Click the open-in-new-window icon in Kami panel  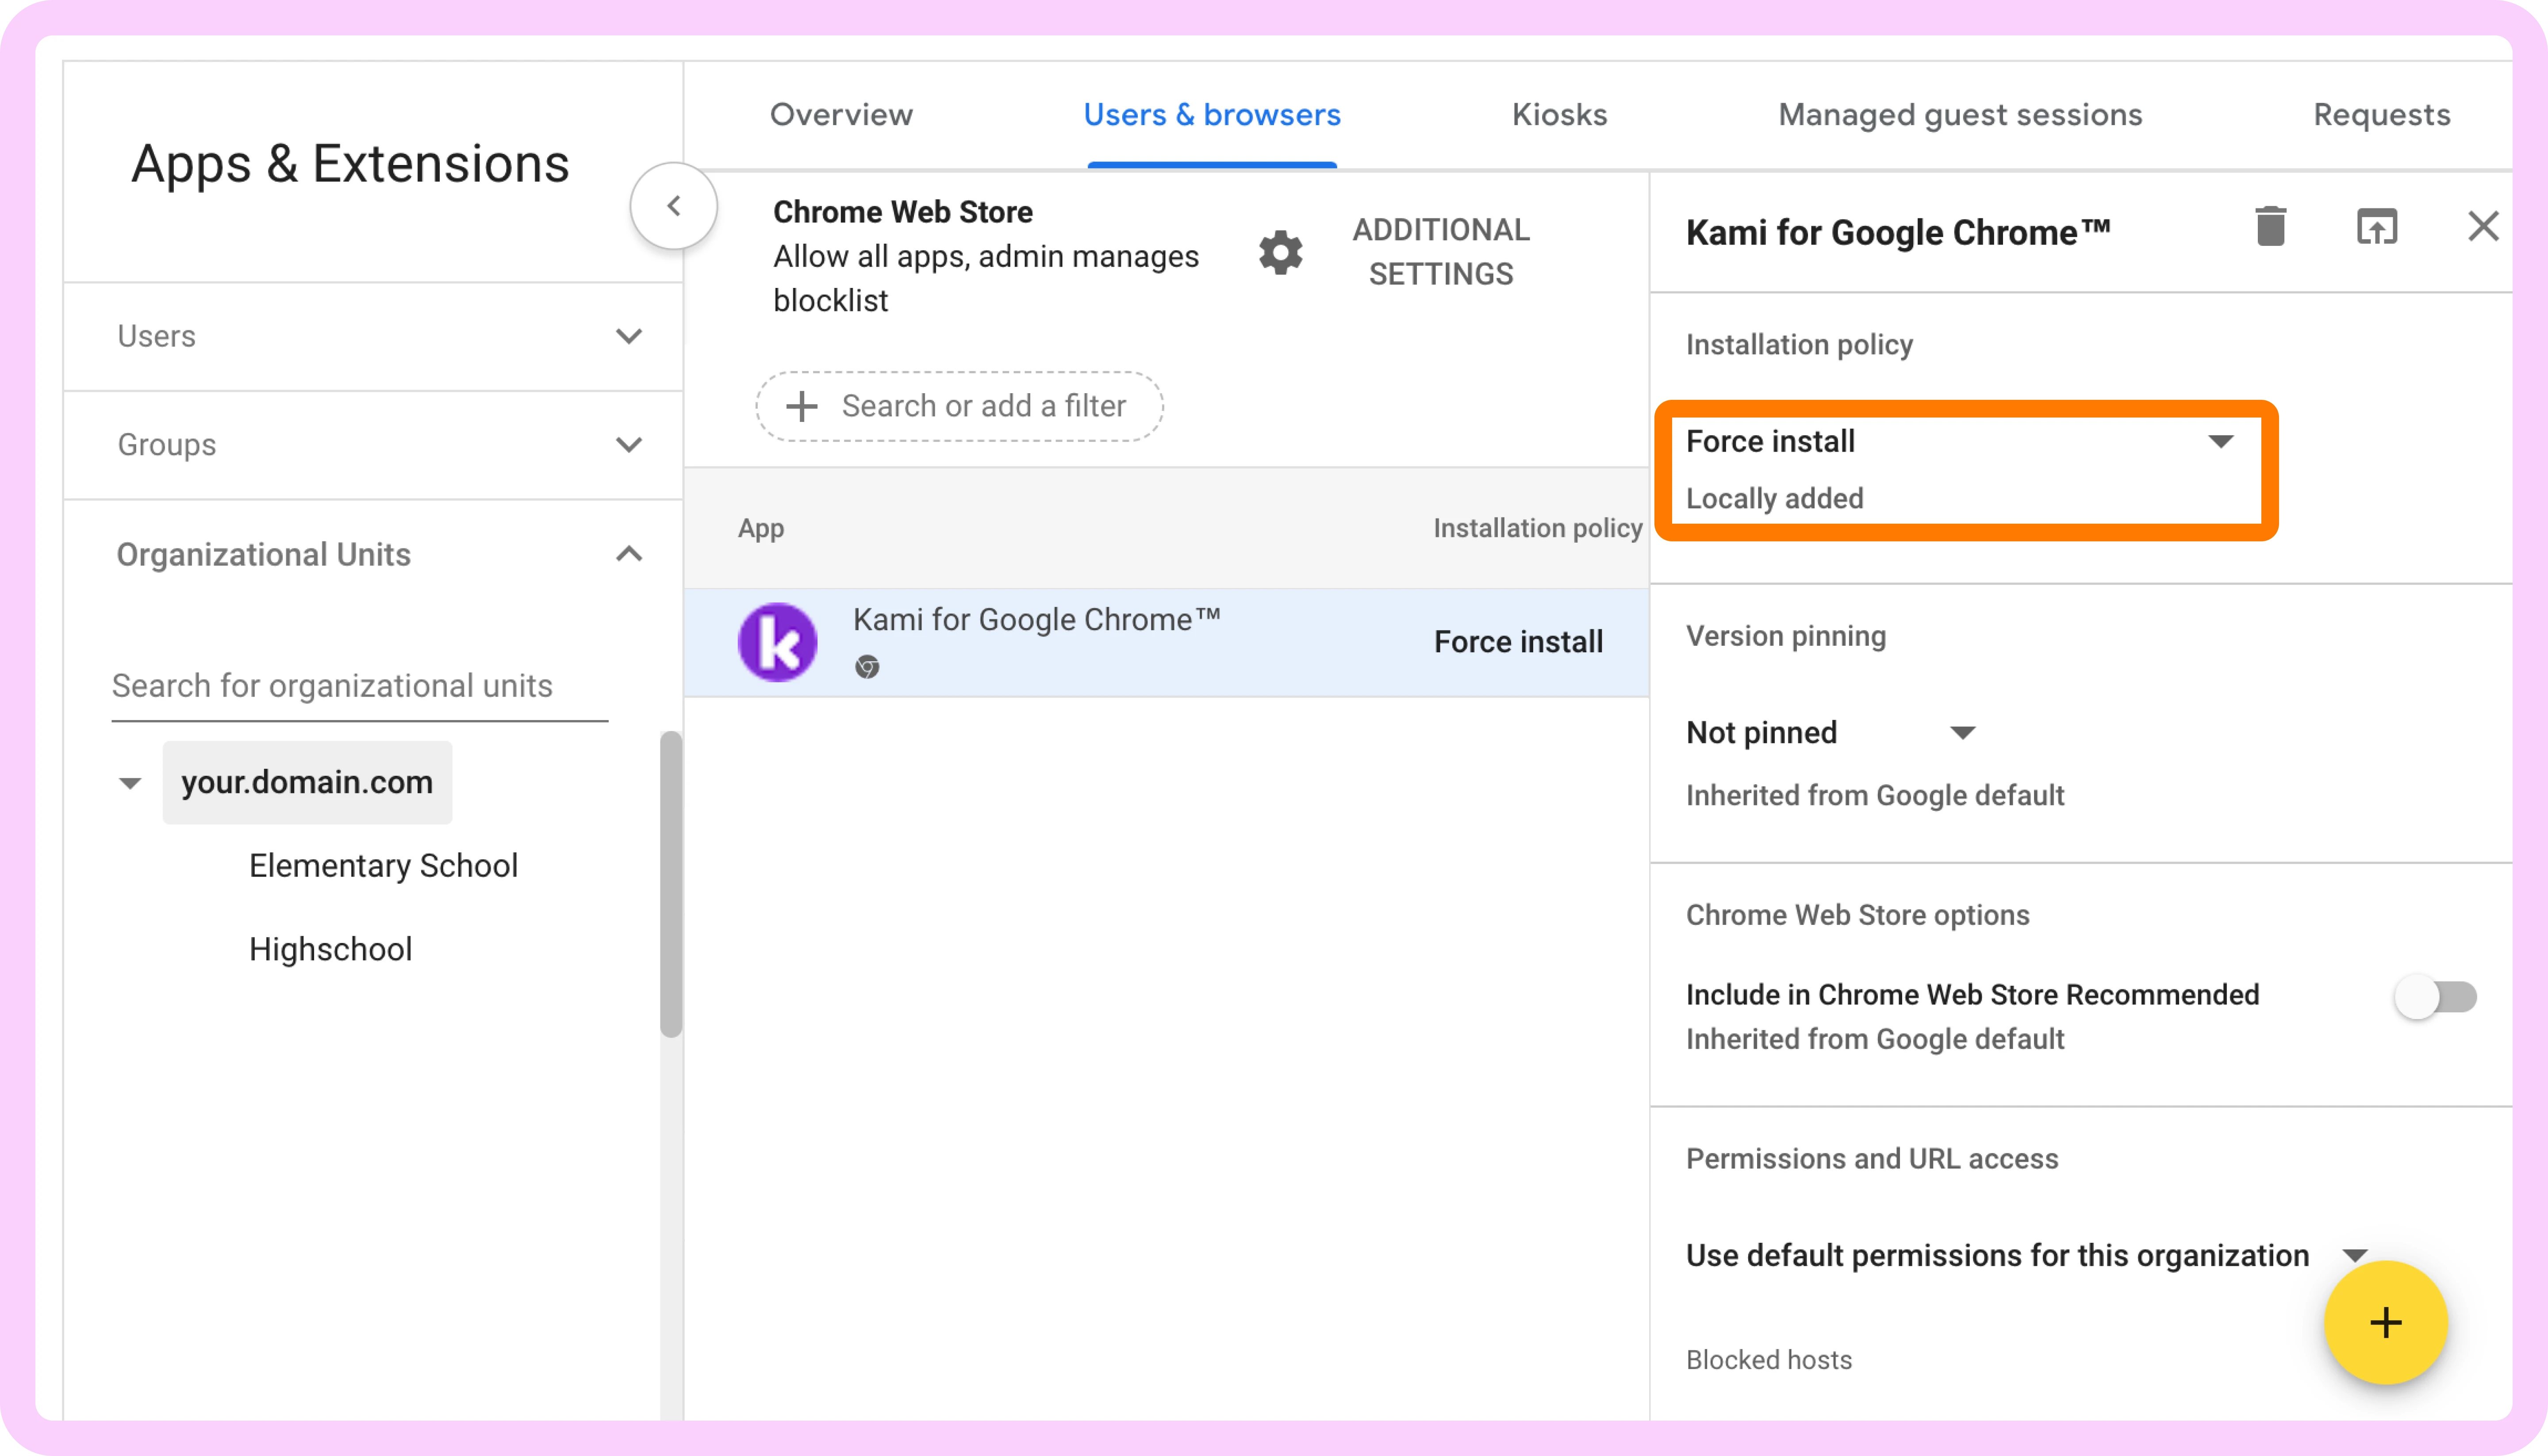click(x=2376, y=227)
